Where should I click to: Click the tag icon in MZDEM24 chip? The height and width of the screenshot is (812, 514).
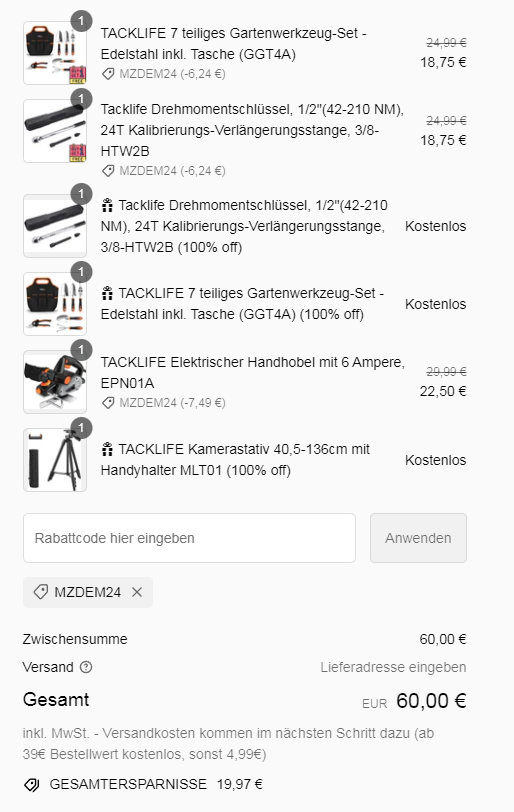click(40, 592)
